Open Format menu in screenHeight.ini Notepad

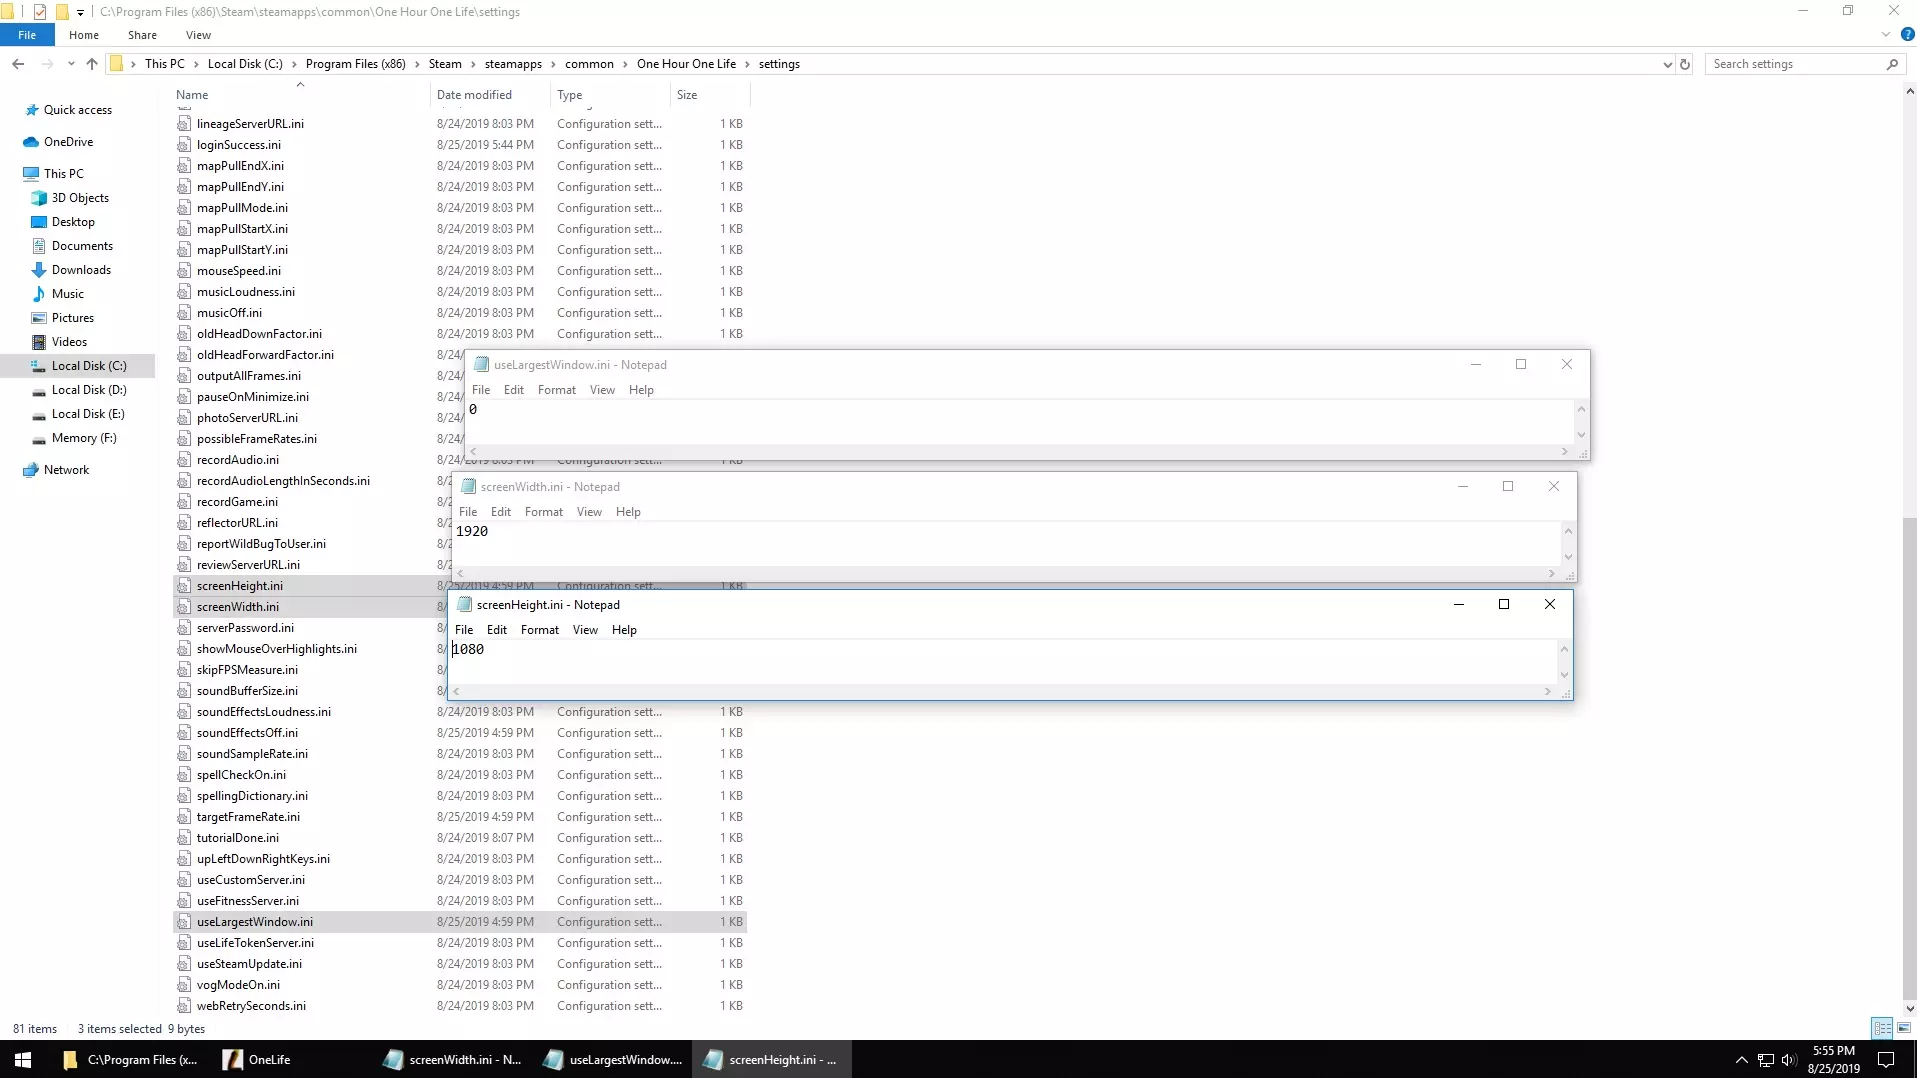click(540, 630)
